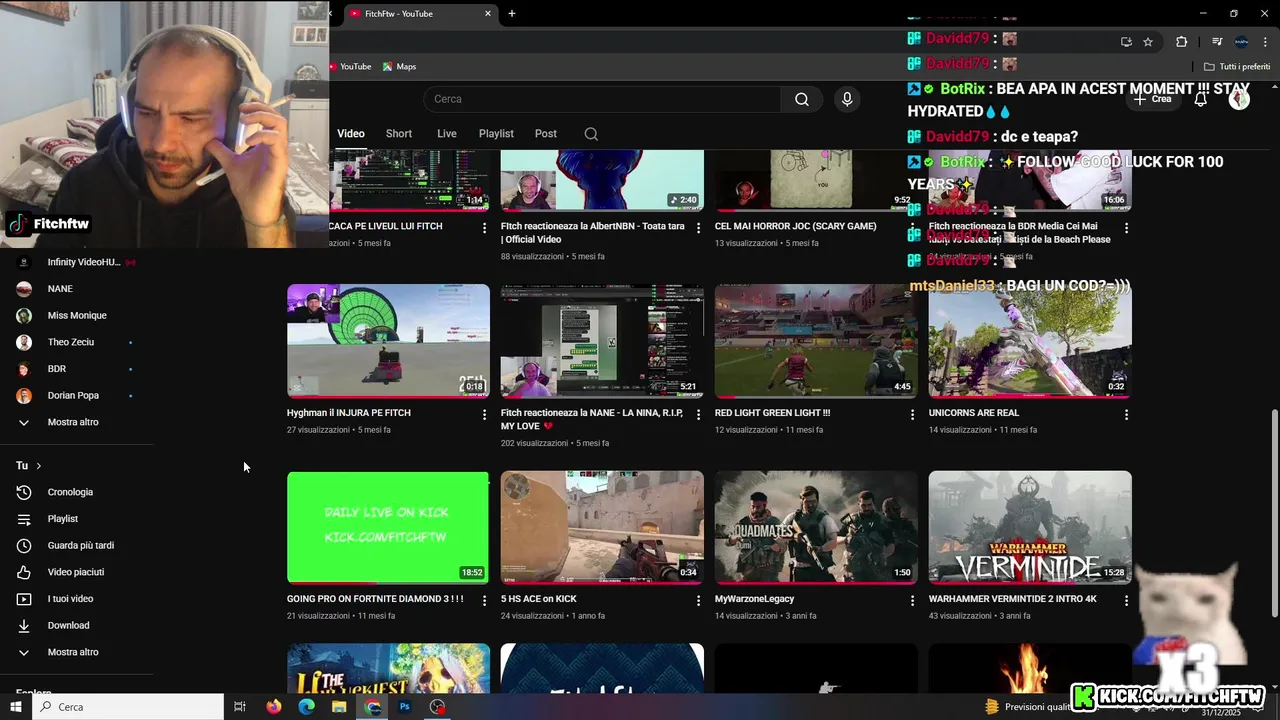The image size is (1280, 720).
Task: Click into the YouTube Cerca search field
Action: (x=602, y=99)
